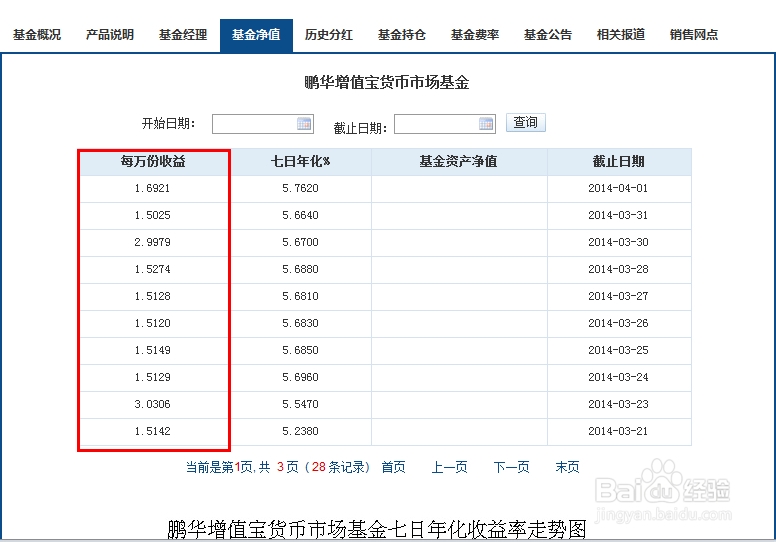The width and height of the screenshot is (776, 542).
Task: Select the date 2014-03-26
Action: pos(618,323)
